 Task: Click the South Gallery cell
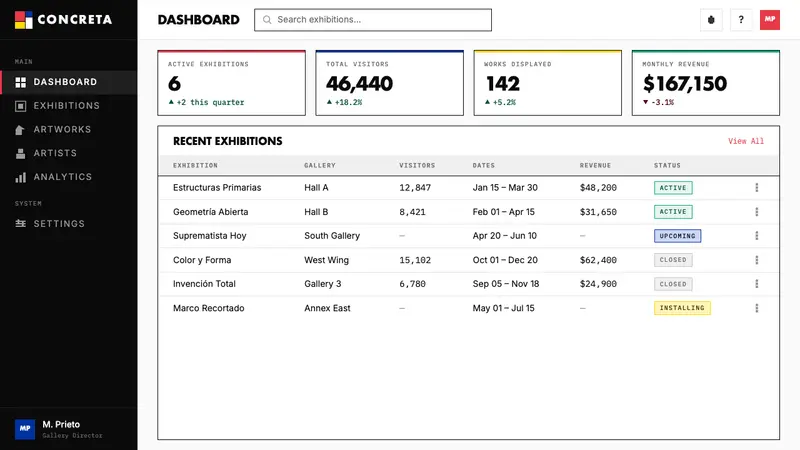click(332, 236)
